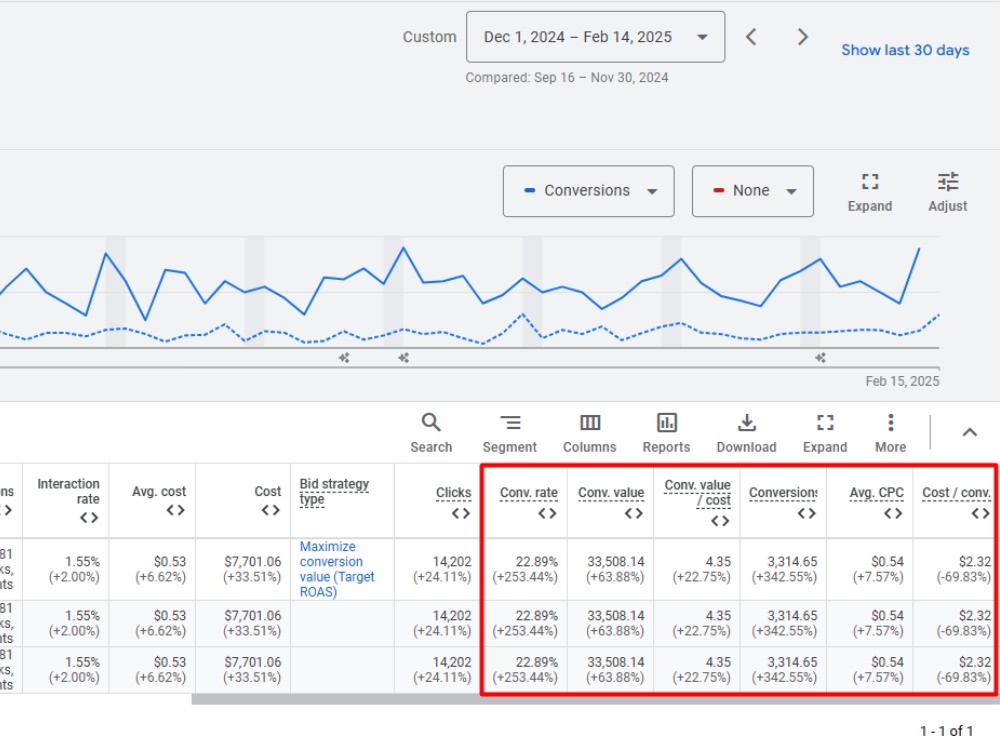
Task: Sort by the Cost / conv. column header
Action: [x=957, y=492]
